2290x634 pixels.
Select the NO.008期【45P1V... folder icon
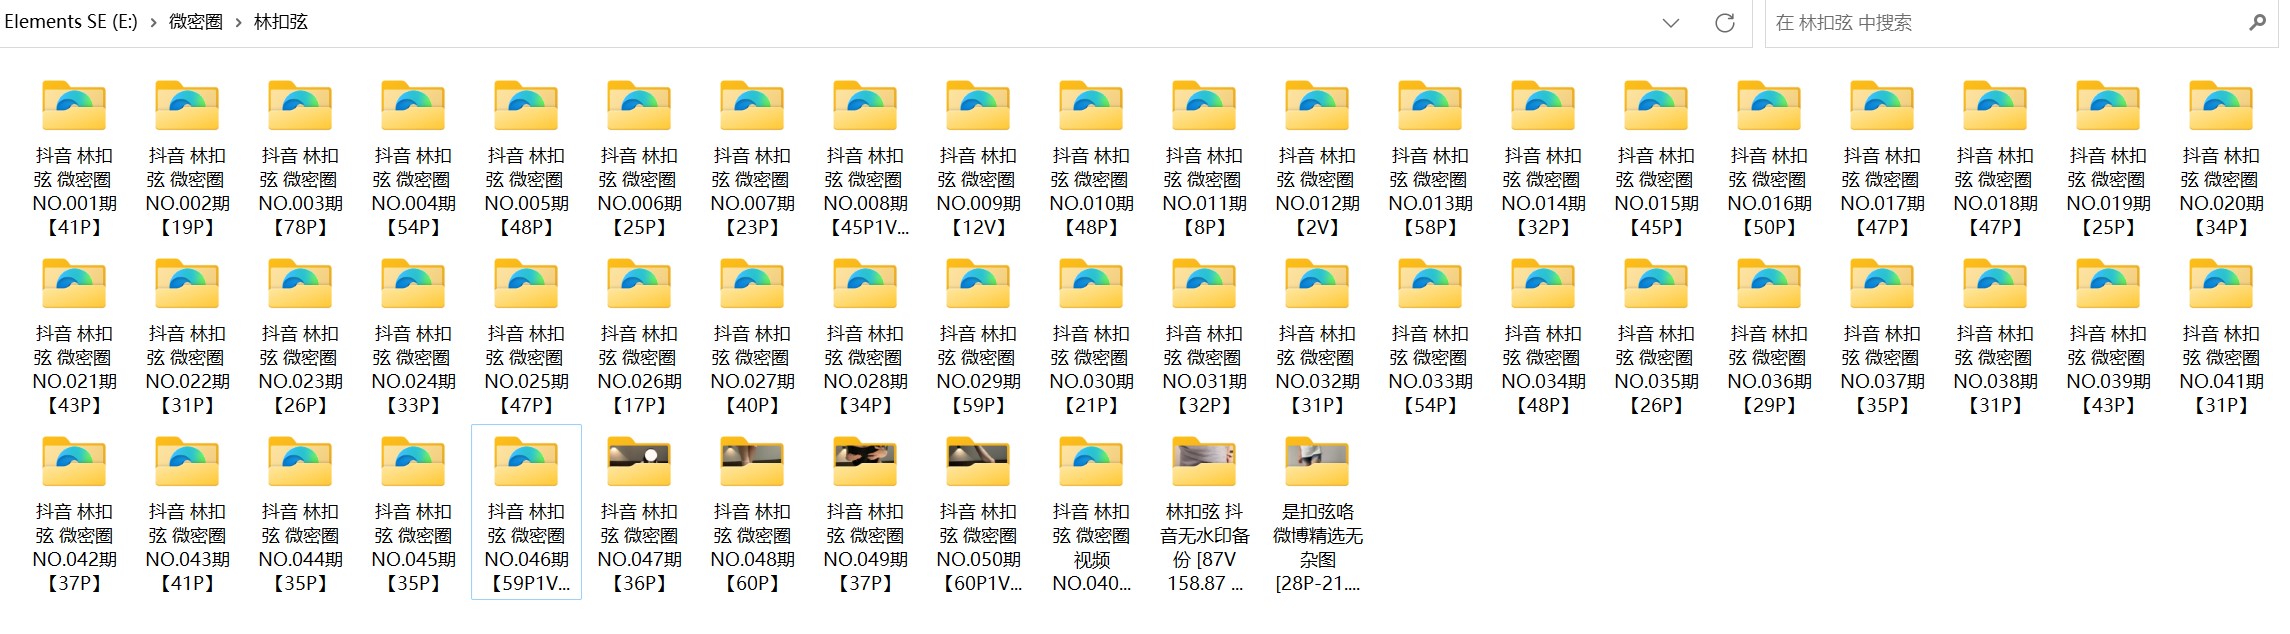point(866,106)
